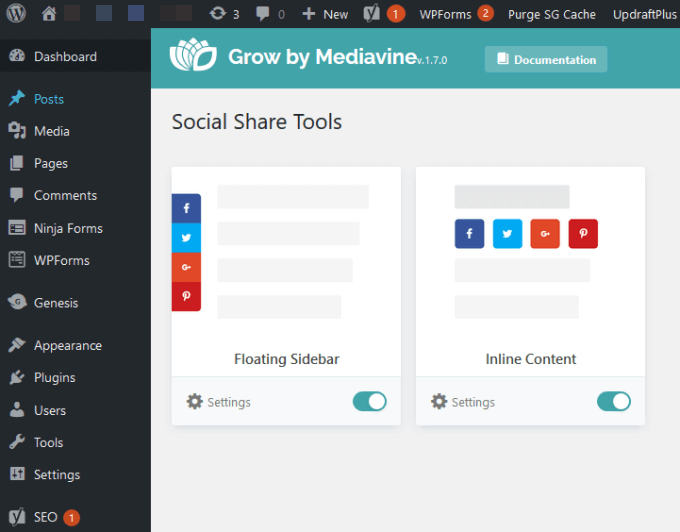Click the Pages icon in the sidebar
The image size is (680, 532).
[x=16, y=163]
